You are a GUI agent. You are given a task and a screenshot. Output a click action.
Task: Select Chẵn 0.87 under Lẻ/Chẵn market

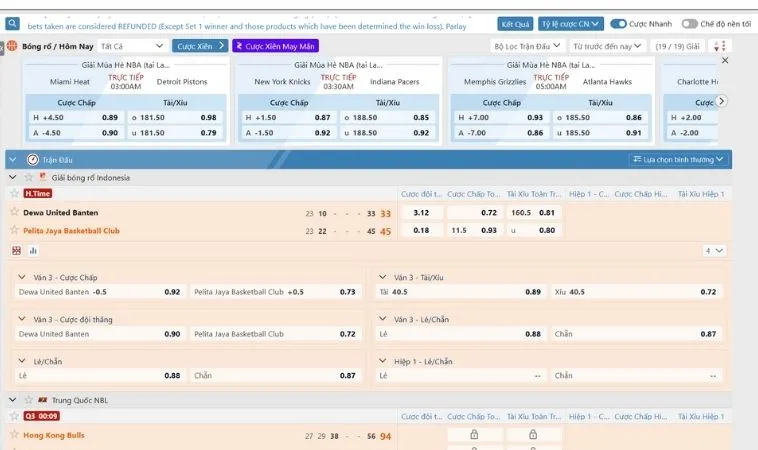(x=275, y=376)
